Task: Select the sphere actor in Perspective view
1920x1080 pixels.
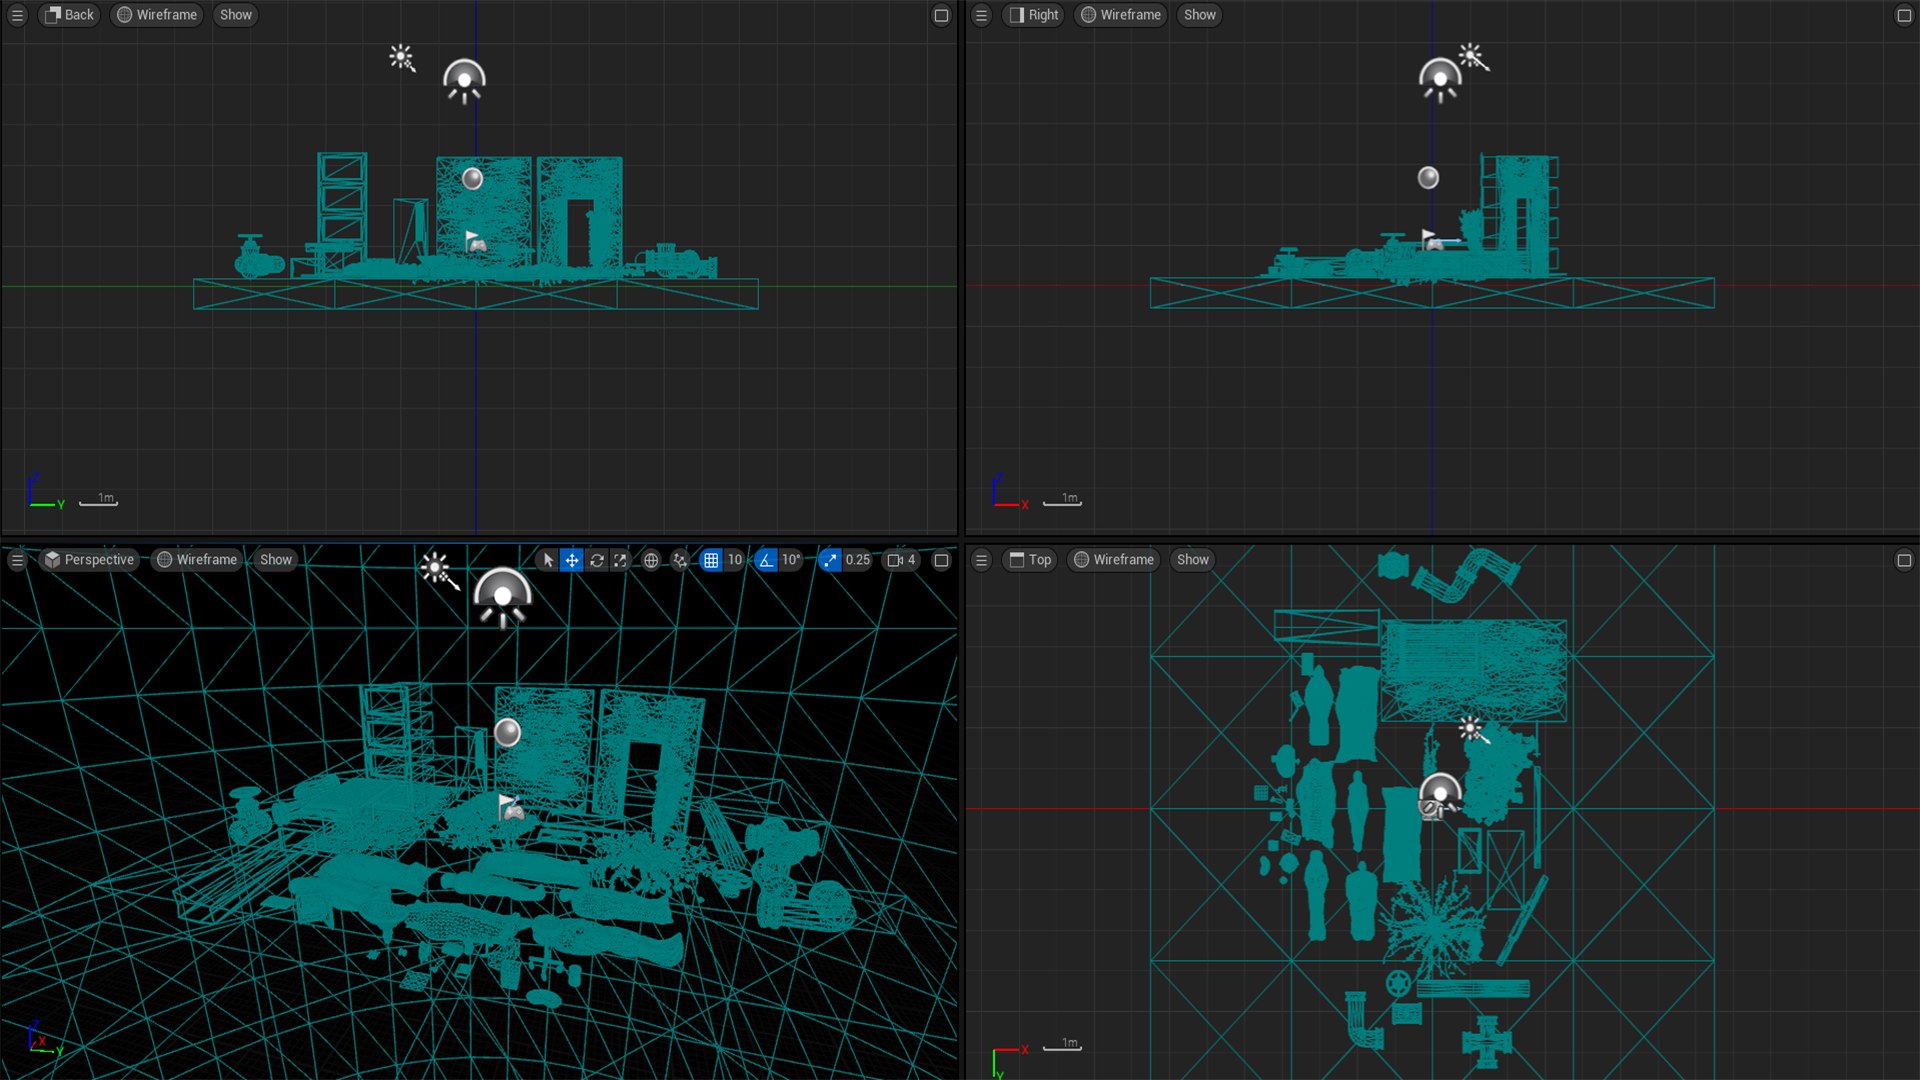Action: tap(508, 733)
